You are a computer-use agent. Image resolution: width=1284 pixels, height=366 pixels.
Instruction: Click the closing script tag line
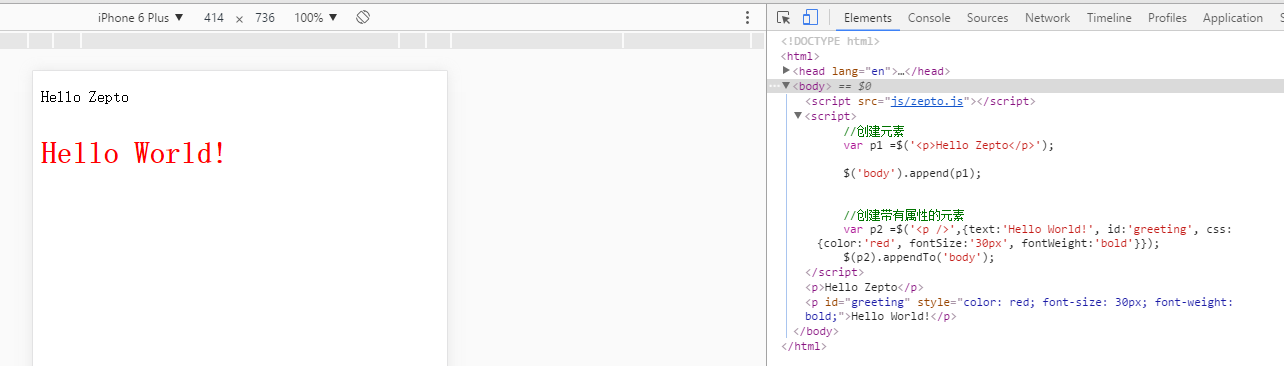pos(835,272)
